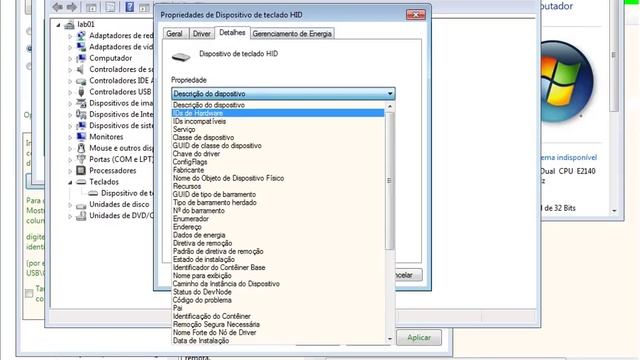This screenshot has width=640, height=360.
Task: Pick Estado de instalação option
Action: point(278,259)
